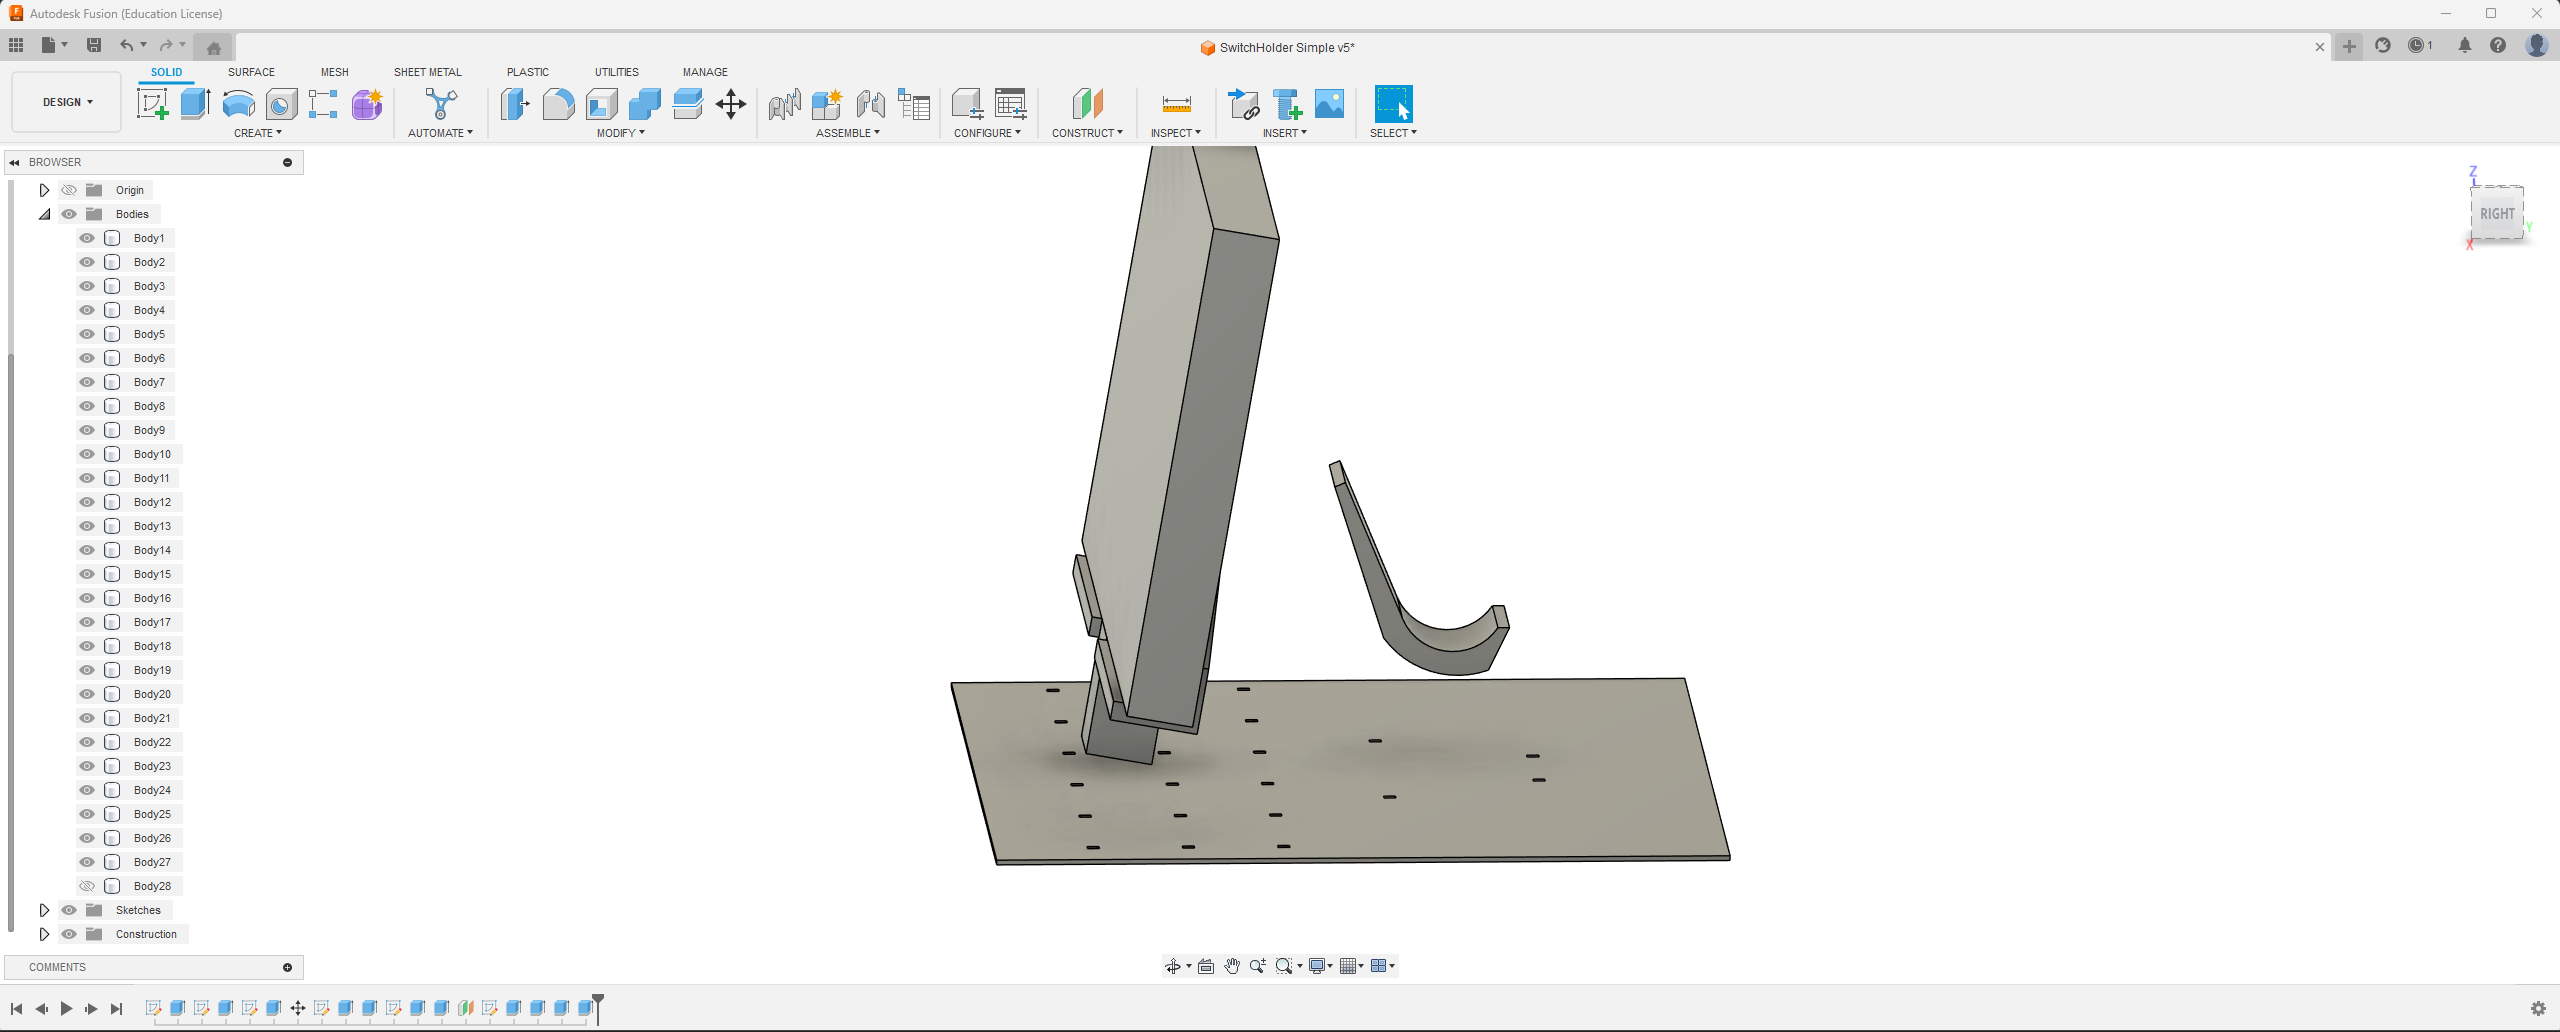Play the timeline
This screenshot has height=1032, width=2560.
(x=66, y=1008)
